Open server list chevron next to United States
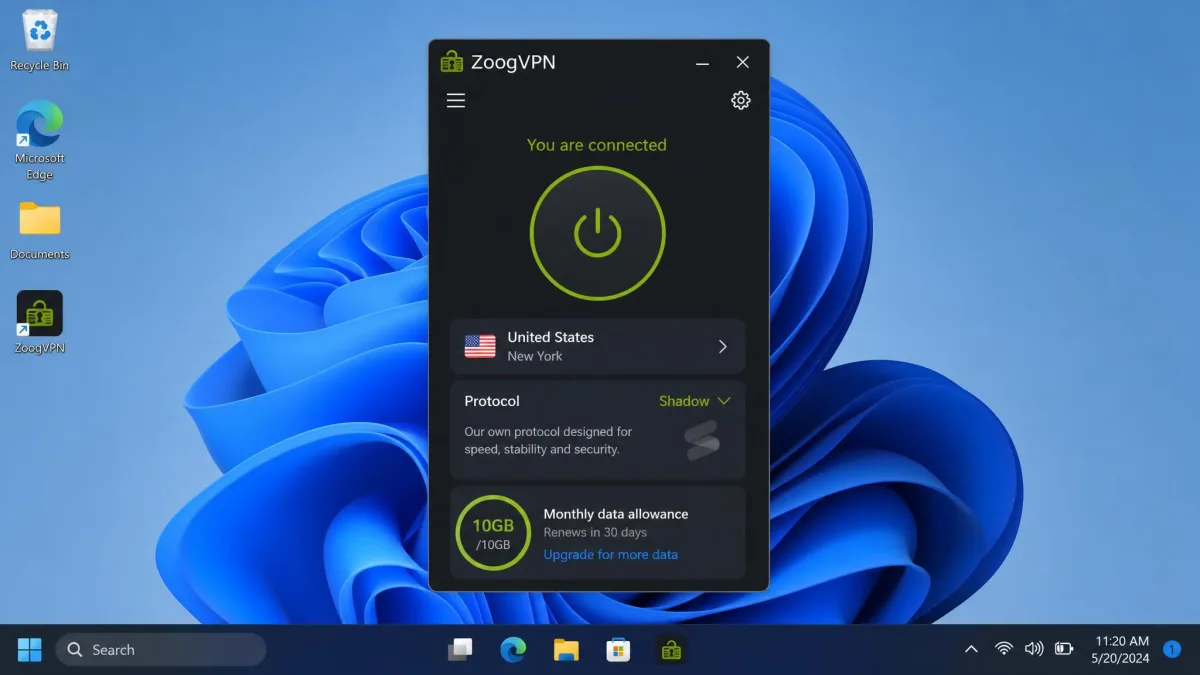The image size is (1200, 675). 723,347
